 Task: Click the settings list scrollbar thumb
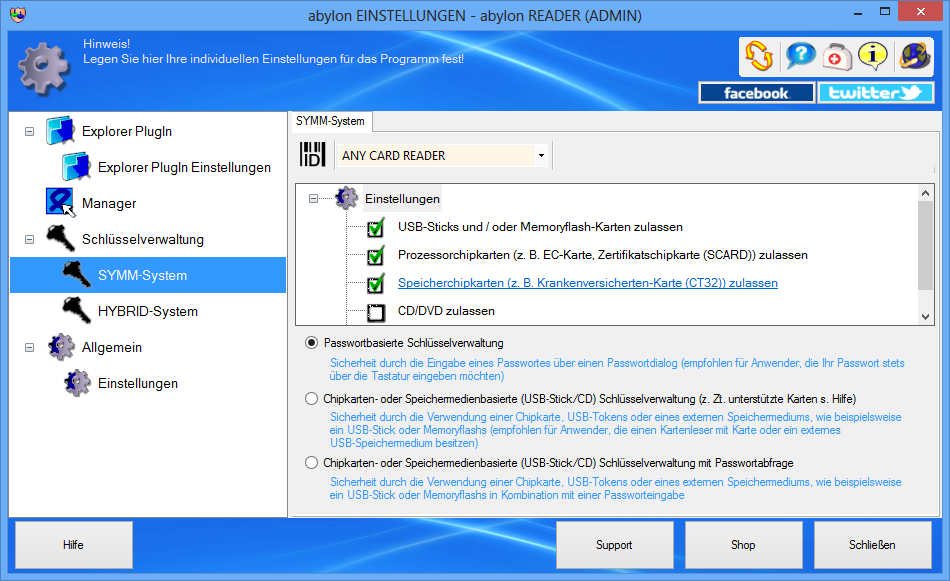925,245
